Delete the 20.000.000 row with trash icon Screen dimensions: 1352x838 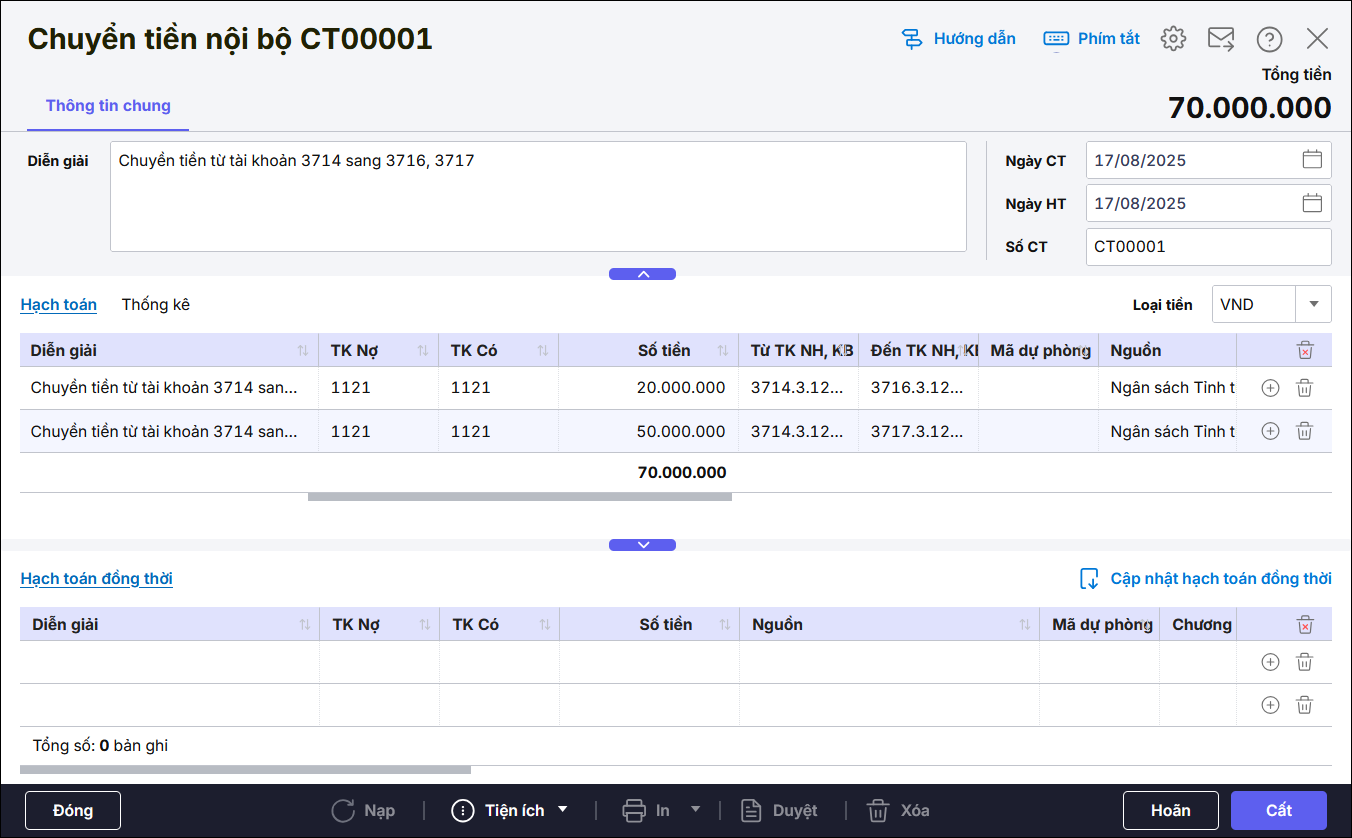point(1304,388)
